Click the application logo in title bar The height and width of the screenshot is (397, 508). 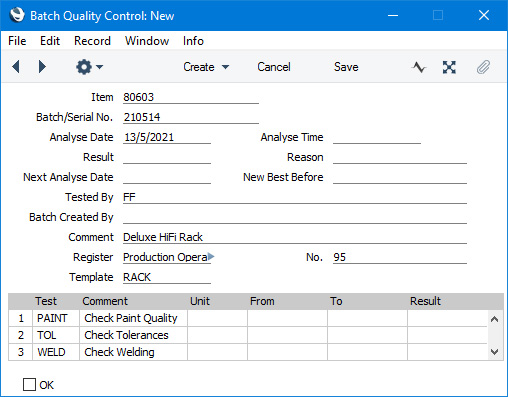click(x=17, y=15)
